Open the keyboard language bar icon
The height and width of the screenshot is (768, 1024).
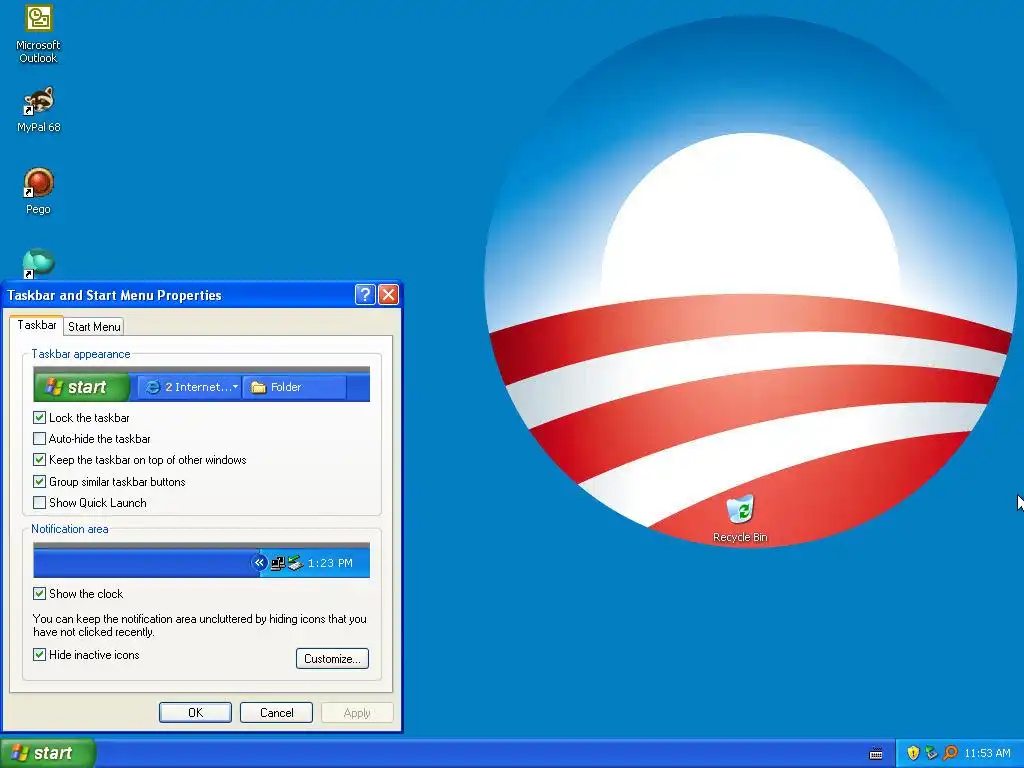click(x=876, y=754)
